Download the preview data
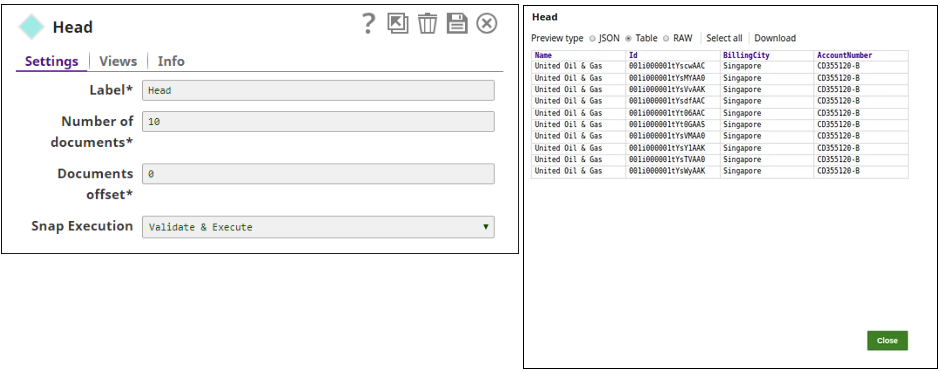Screen dimensions: 940x372 click(775, 38)
